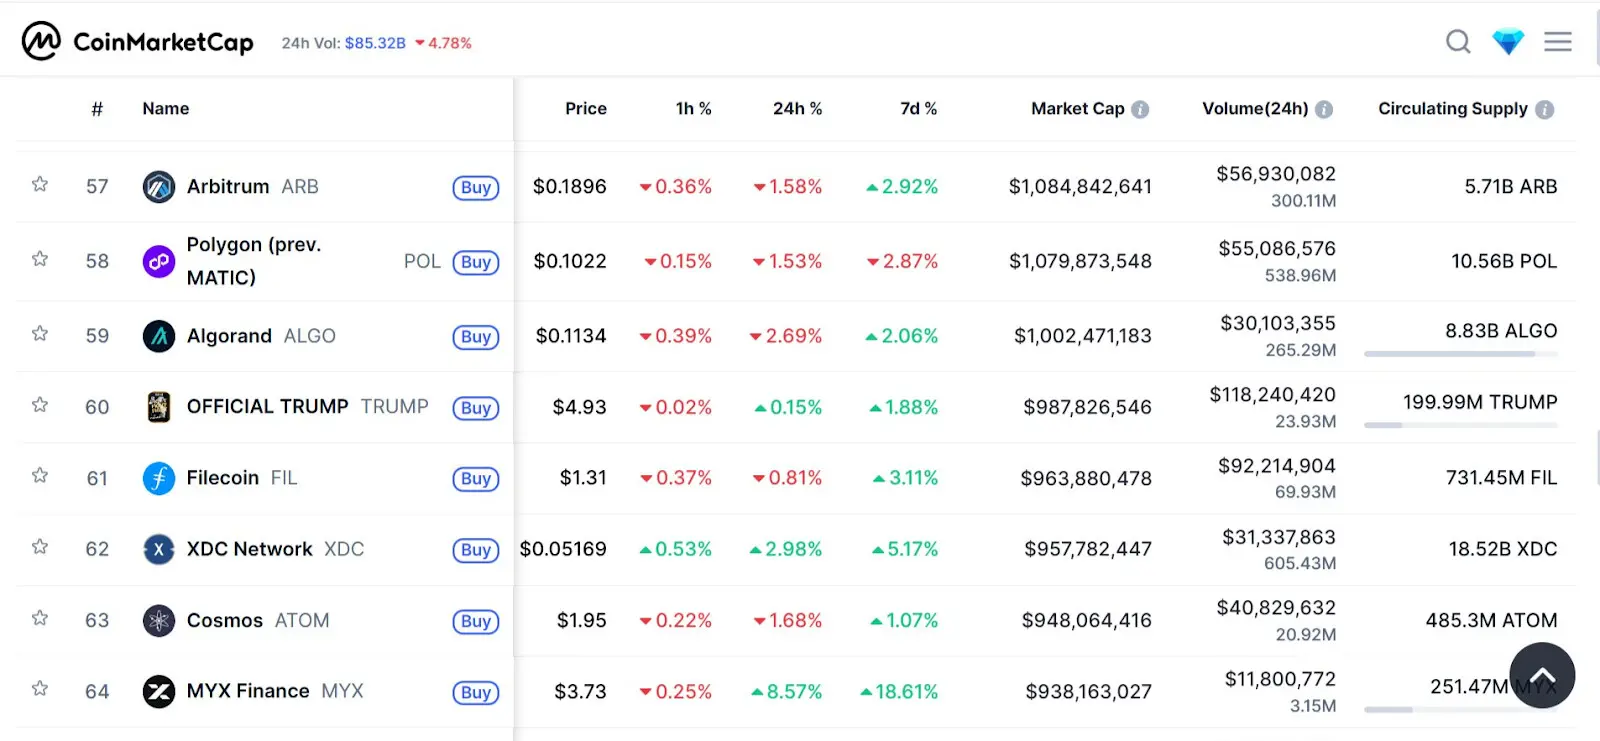
Task: Star Arbitrum to add to watchlist
Action: pyautogui.click(x=40, y=183)
